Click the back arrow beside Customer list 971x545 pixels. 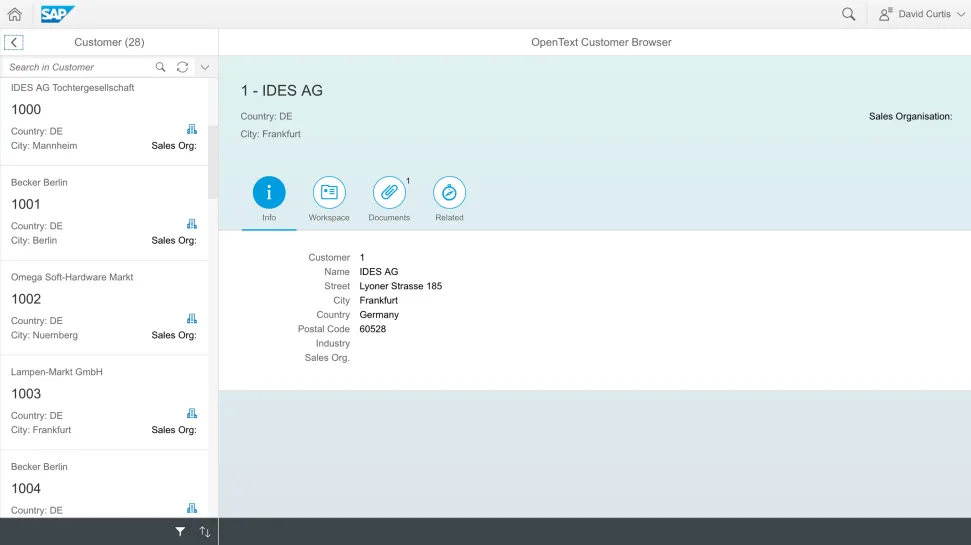[14, 42]
